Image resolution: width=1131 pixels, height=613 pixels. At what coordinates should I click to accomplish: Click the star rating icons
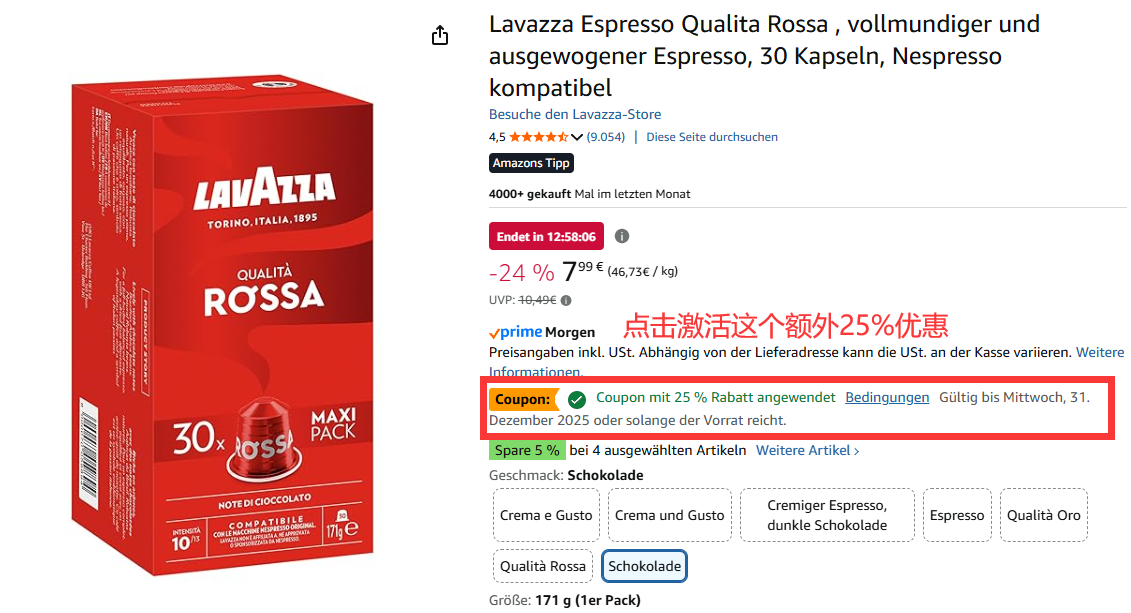[539, 136]
